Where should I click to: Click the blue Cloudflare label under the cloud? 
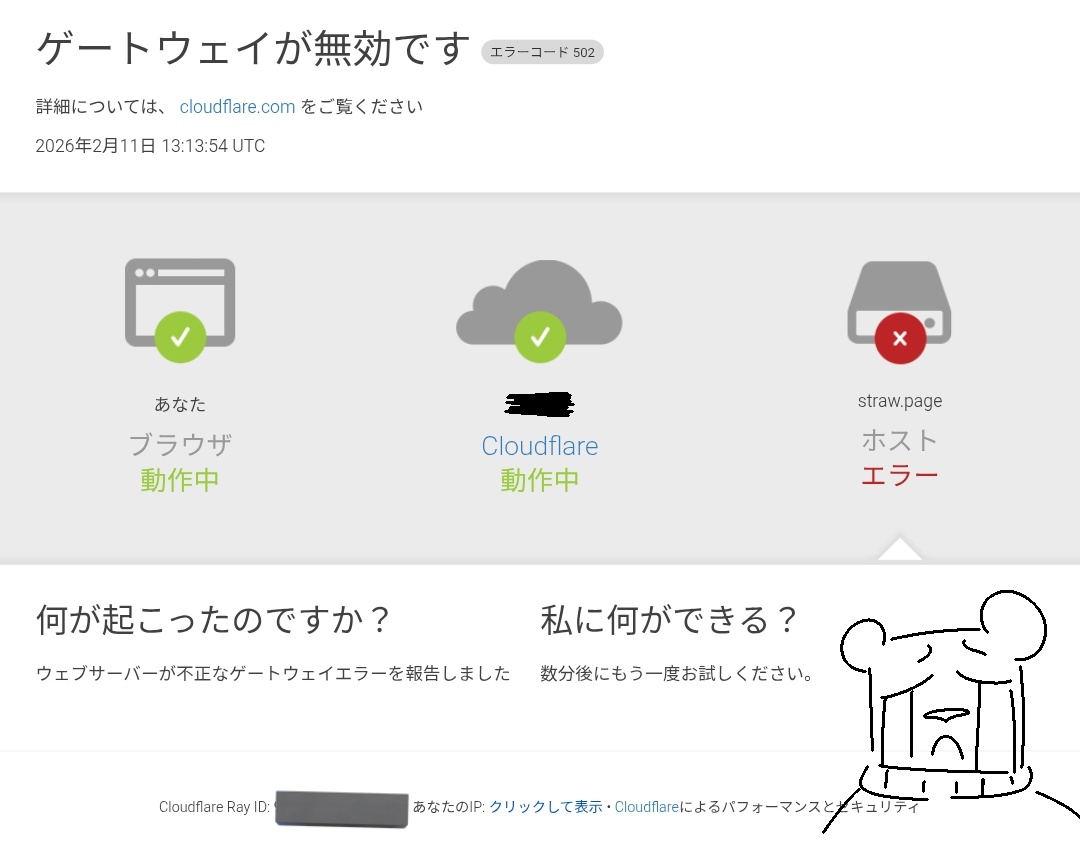click(x=539, y=446)
